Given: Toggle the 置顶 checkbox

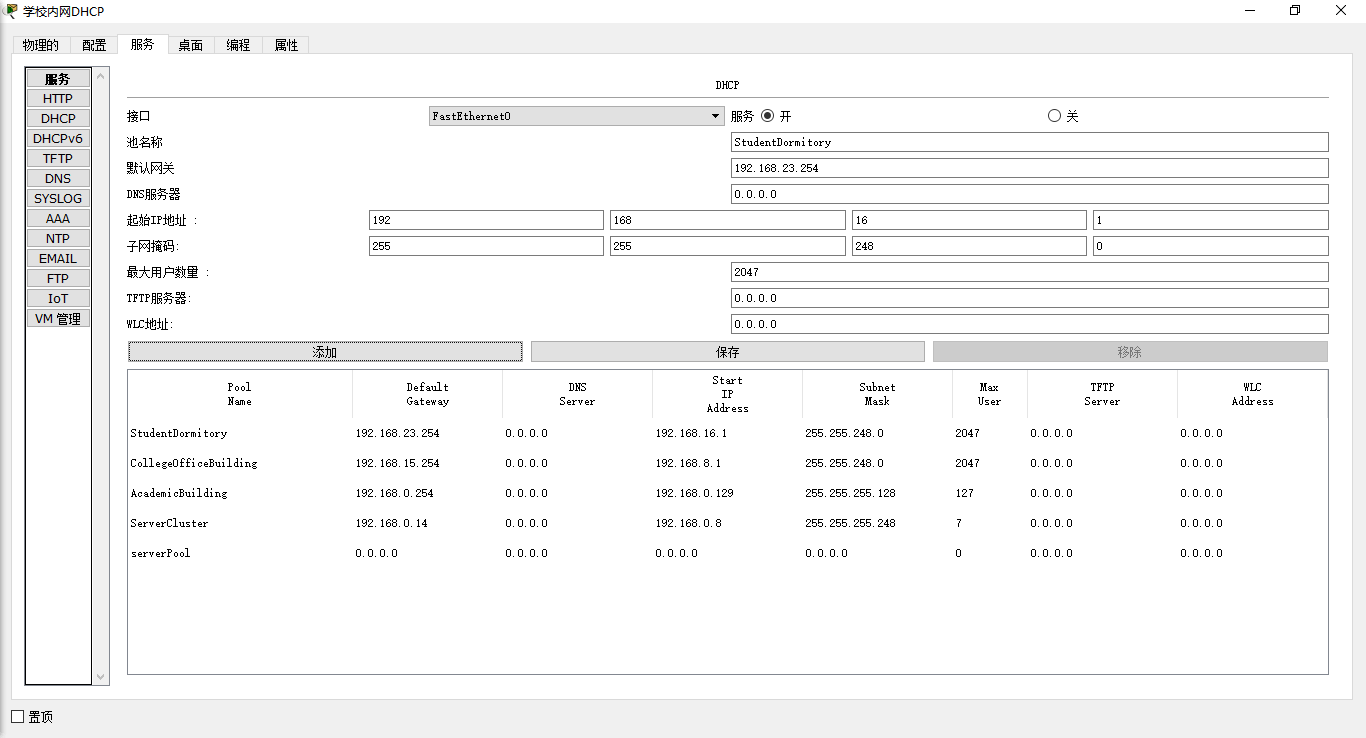Looking at the screenshot, I should click(17, 716).
